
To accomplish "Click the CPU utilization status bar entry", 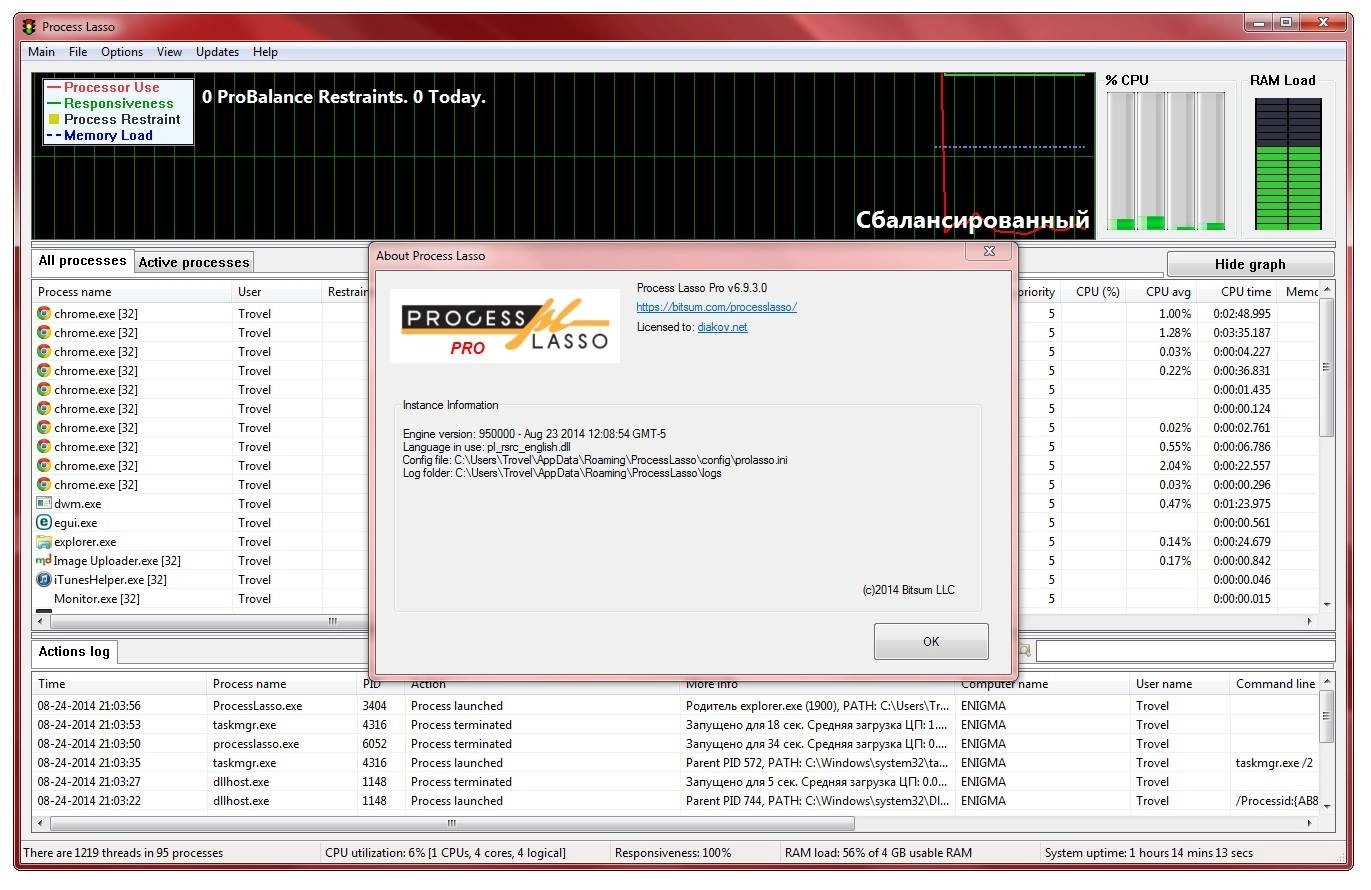I will 445,853.
